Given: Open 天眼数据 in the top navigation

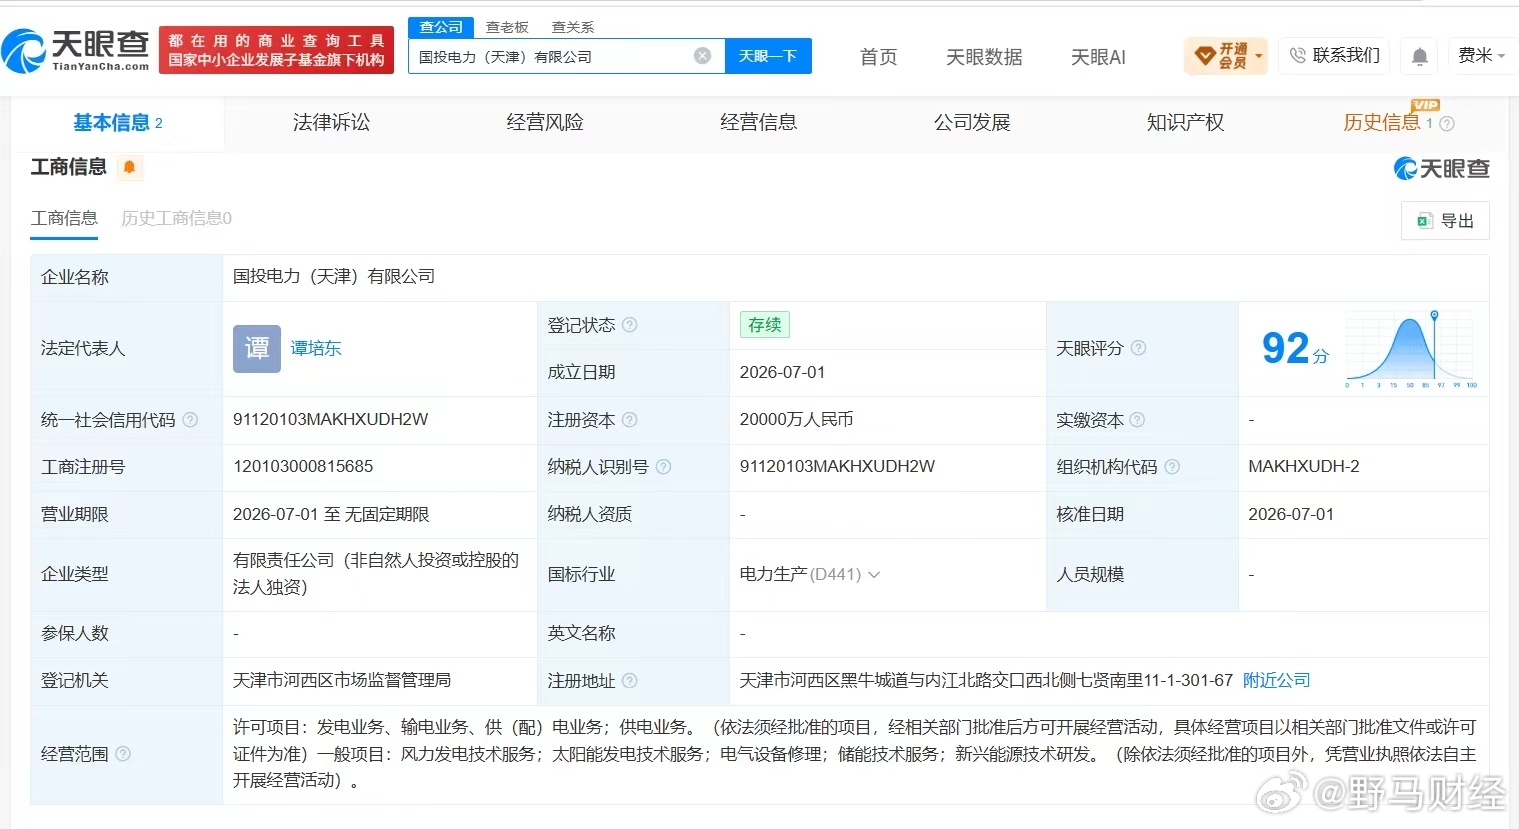Looking at the screenshot, I should coord(984,57).
